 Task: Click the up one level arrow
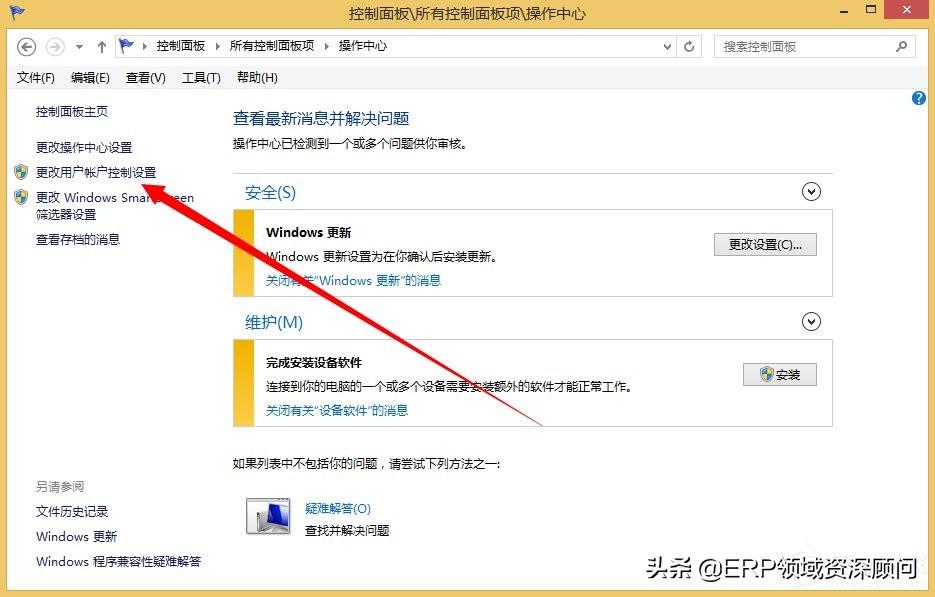(101, 47)
